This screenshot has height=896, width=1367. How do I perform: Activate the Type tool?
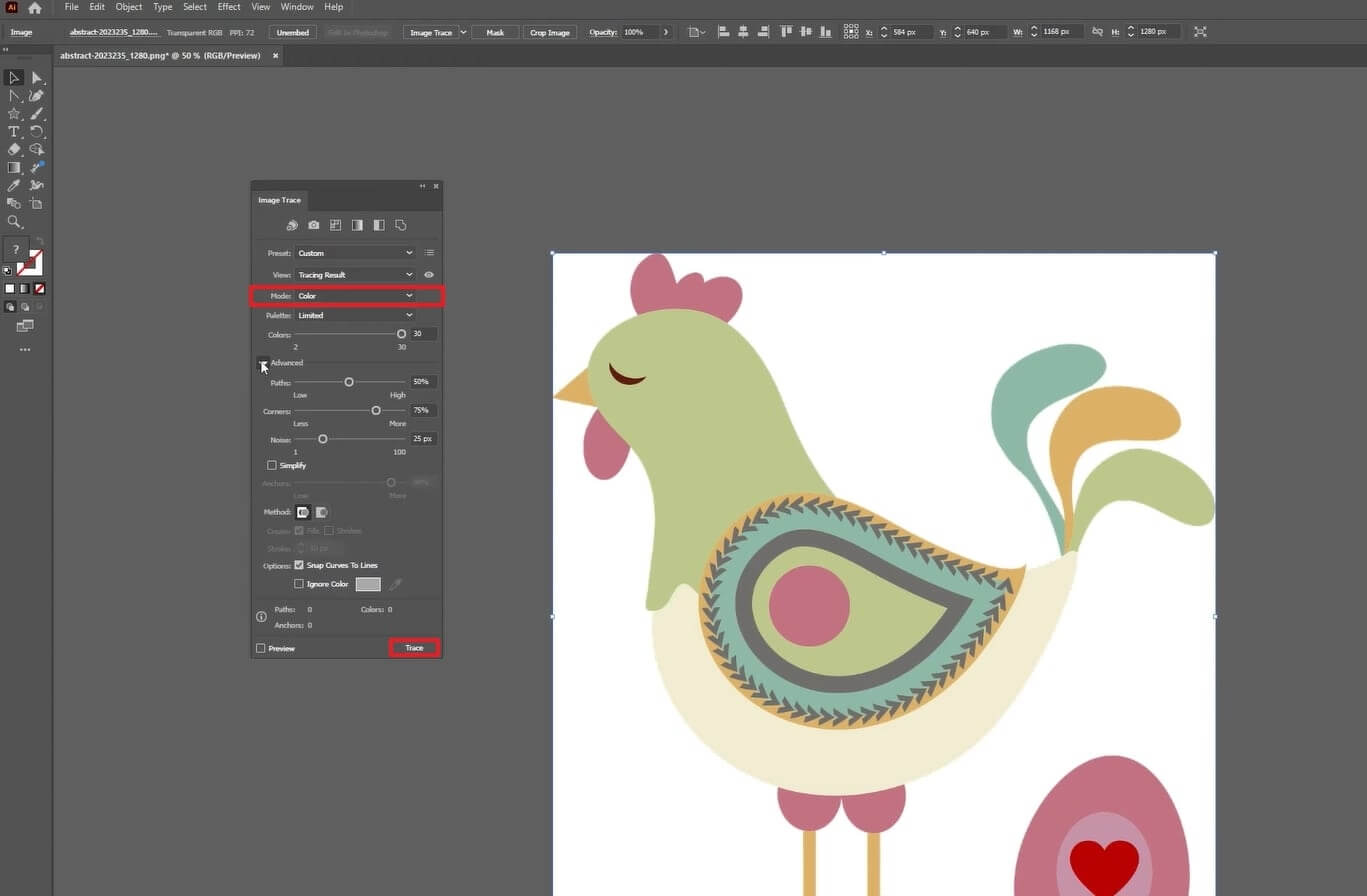(14, 132)
